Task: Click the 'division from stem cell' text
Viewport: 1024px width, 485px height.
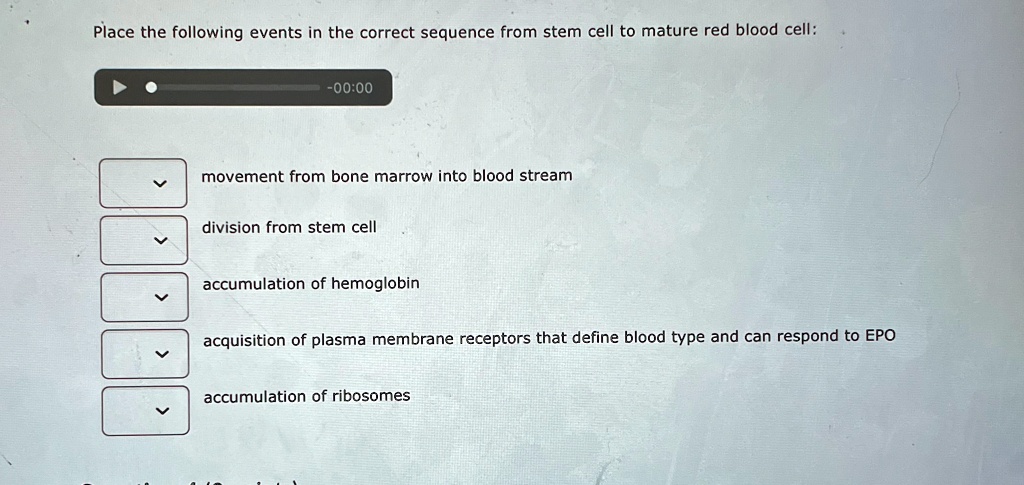Action: [289, 227]
